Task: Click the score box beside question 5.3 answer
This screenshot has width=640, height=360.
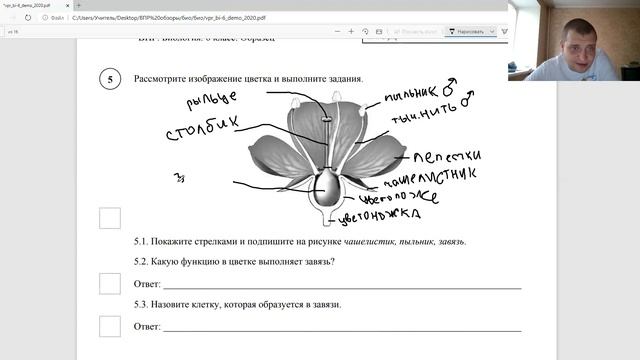Action: coord(110,326)
